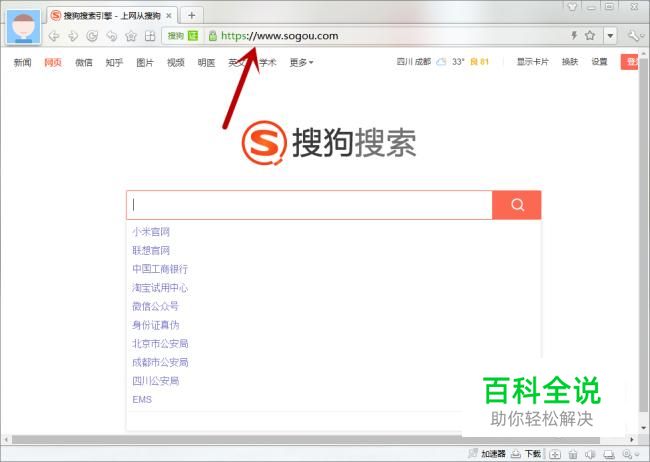Click the trash bin icon in status bar

tap(573, 454)
